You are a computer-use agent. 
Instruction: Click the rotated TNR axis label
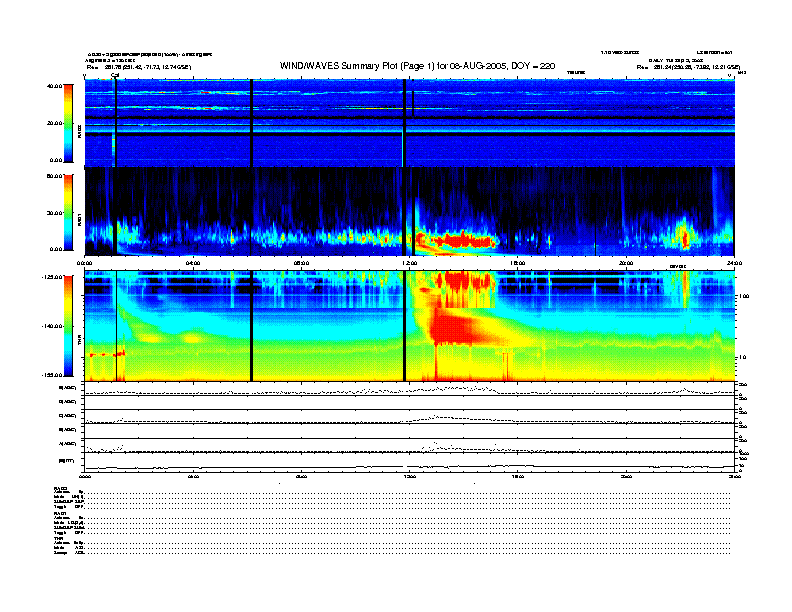[x=79, y=342]
